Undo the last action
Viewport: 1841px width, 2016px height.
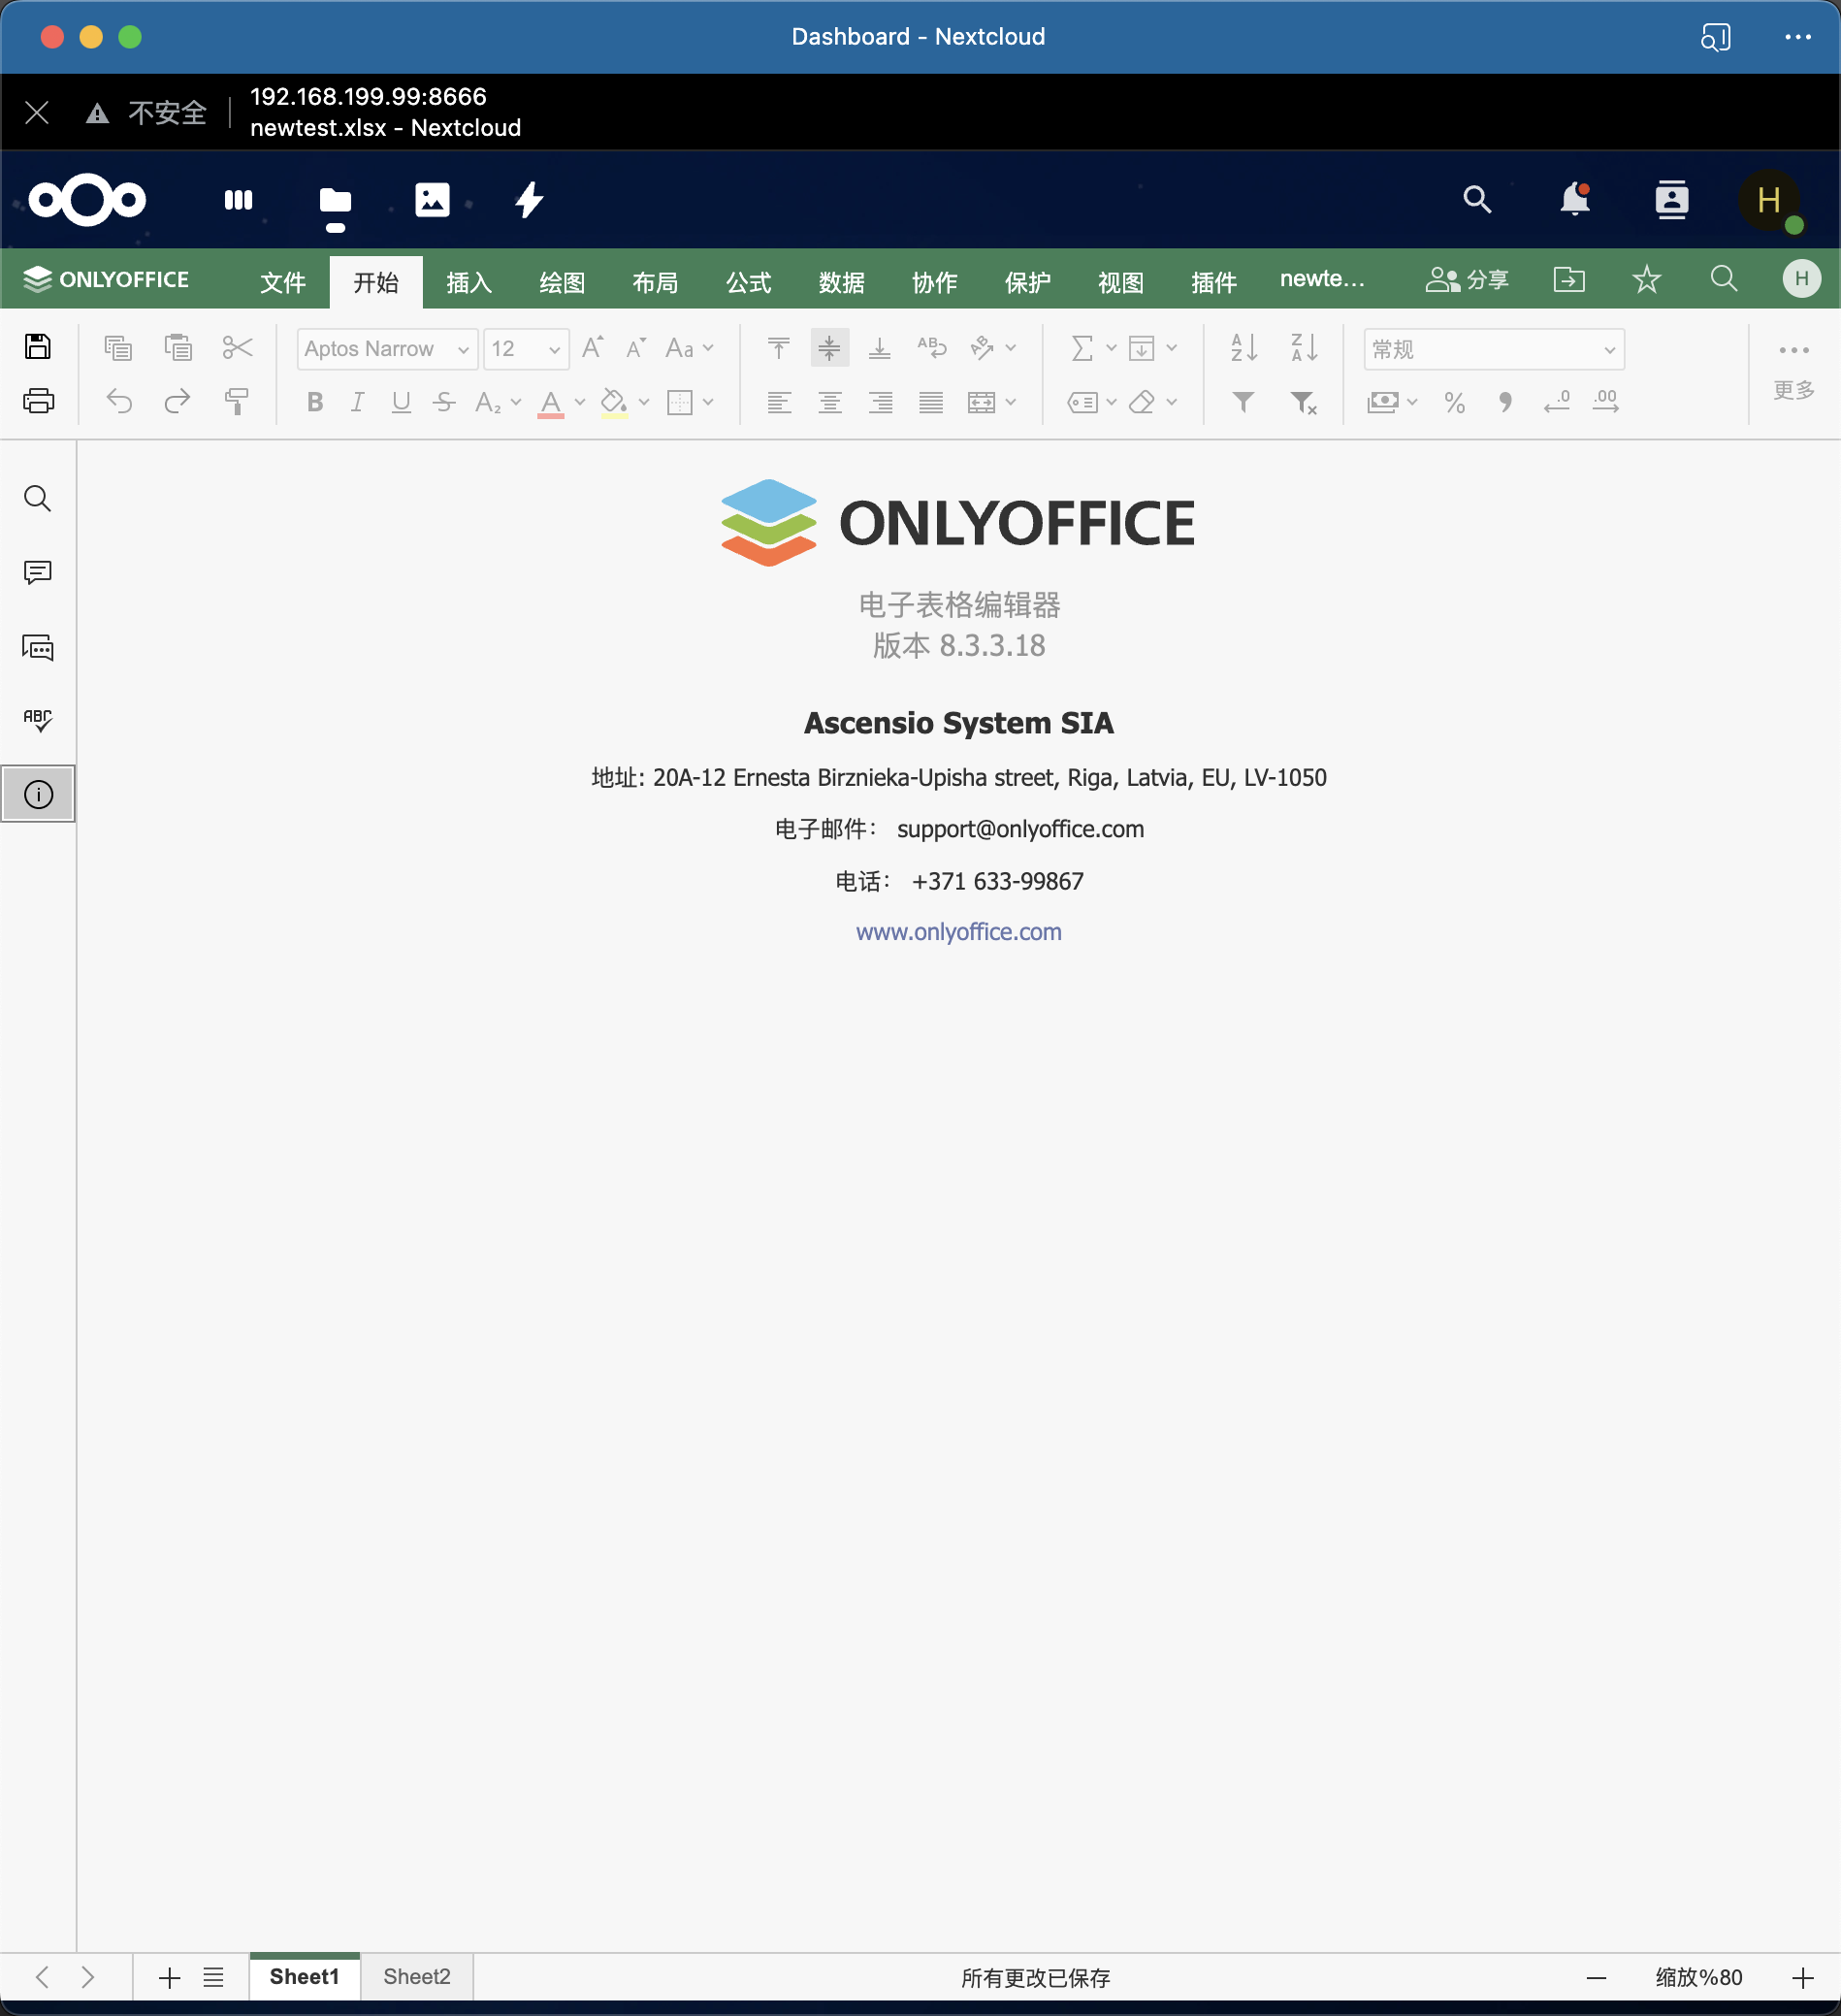click(x=119, y=401)
